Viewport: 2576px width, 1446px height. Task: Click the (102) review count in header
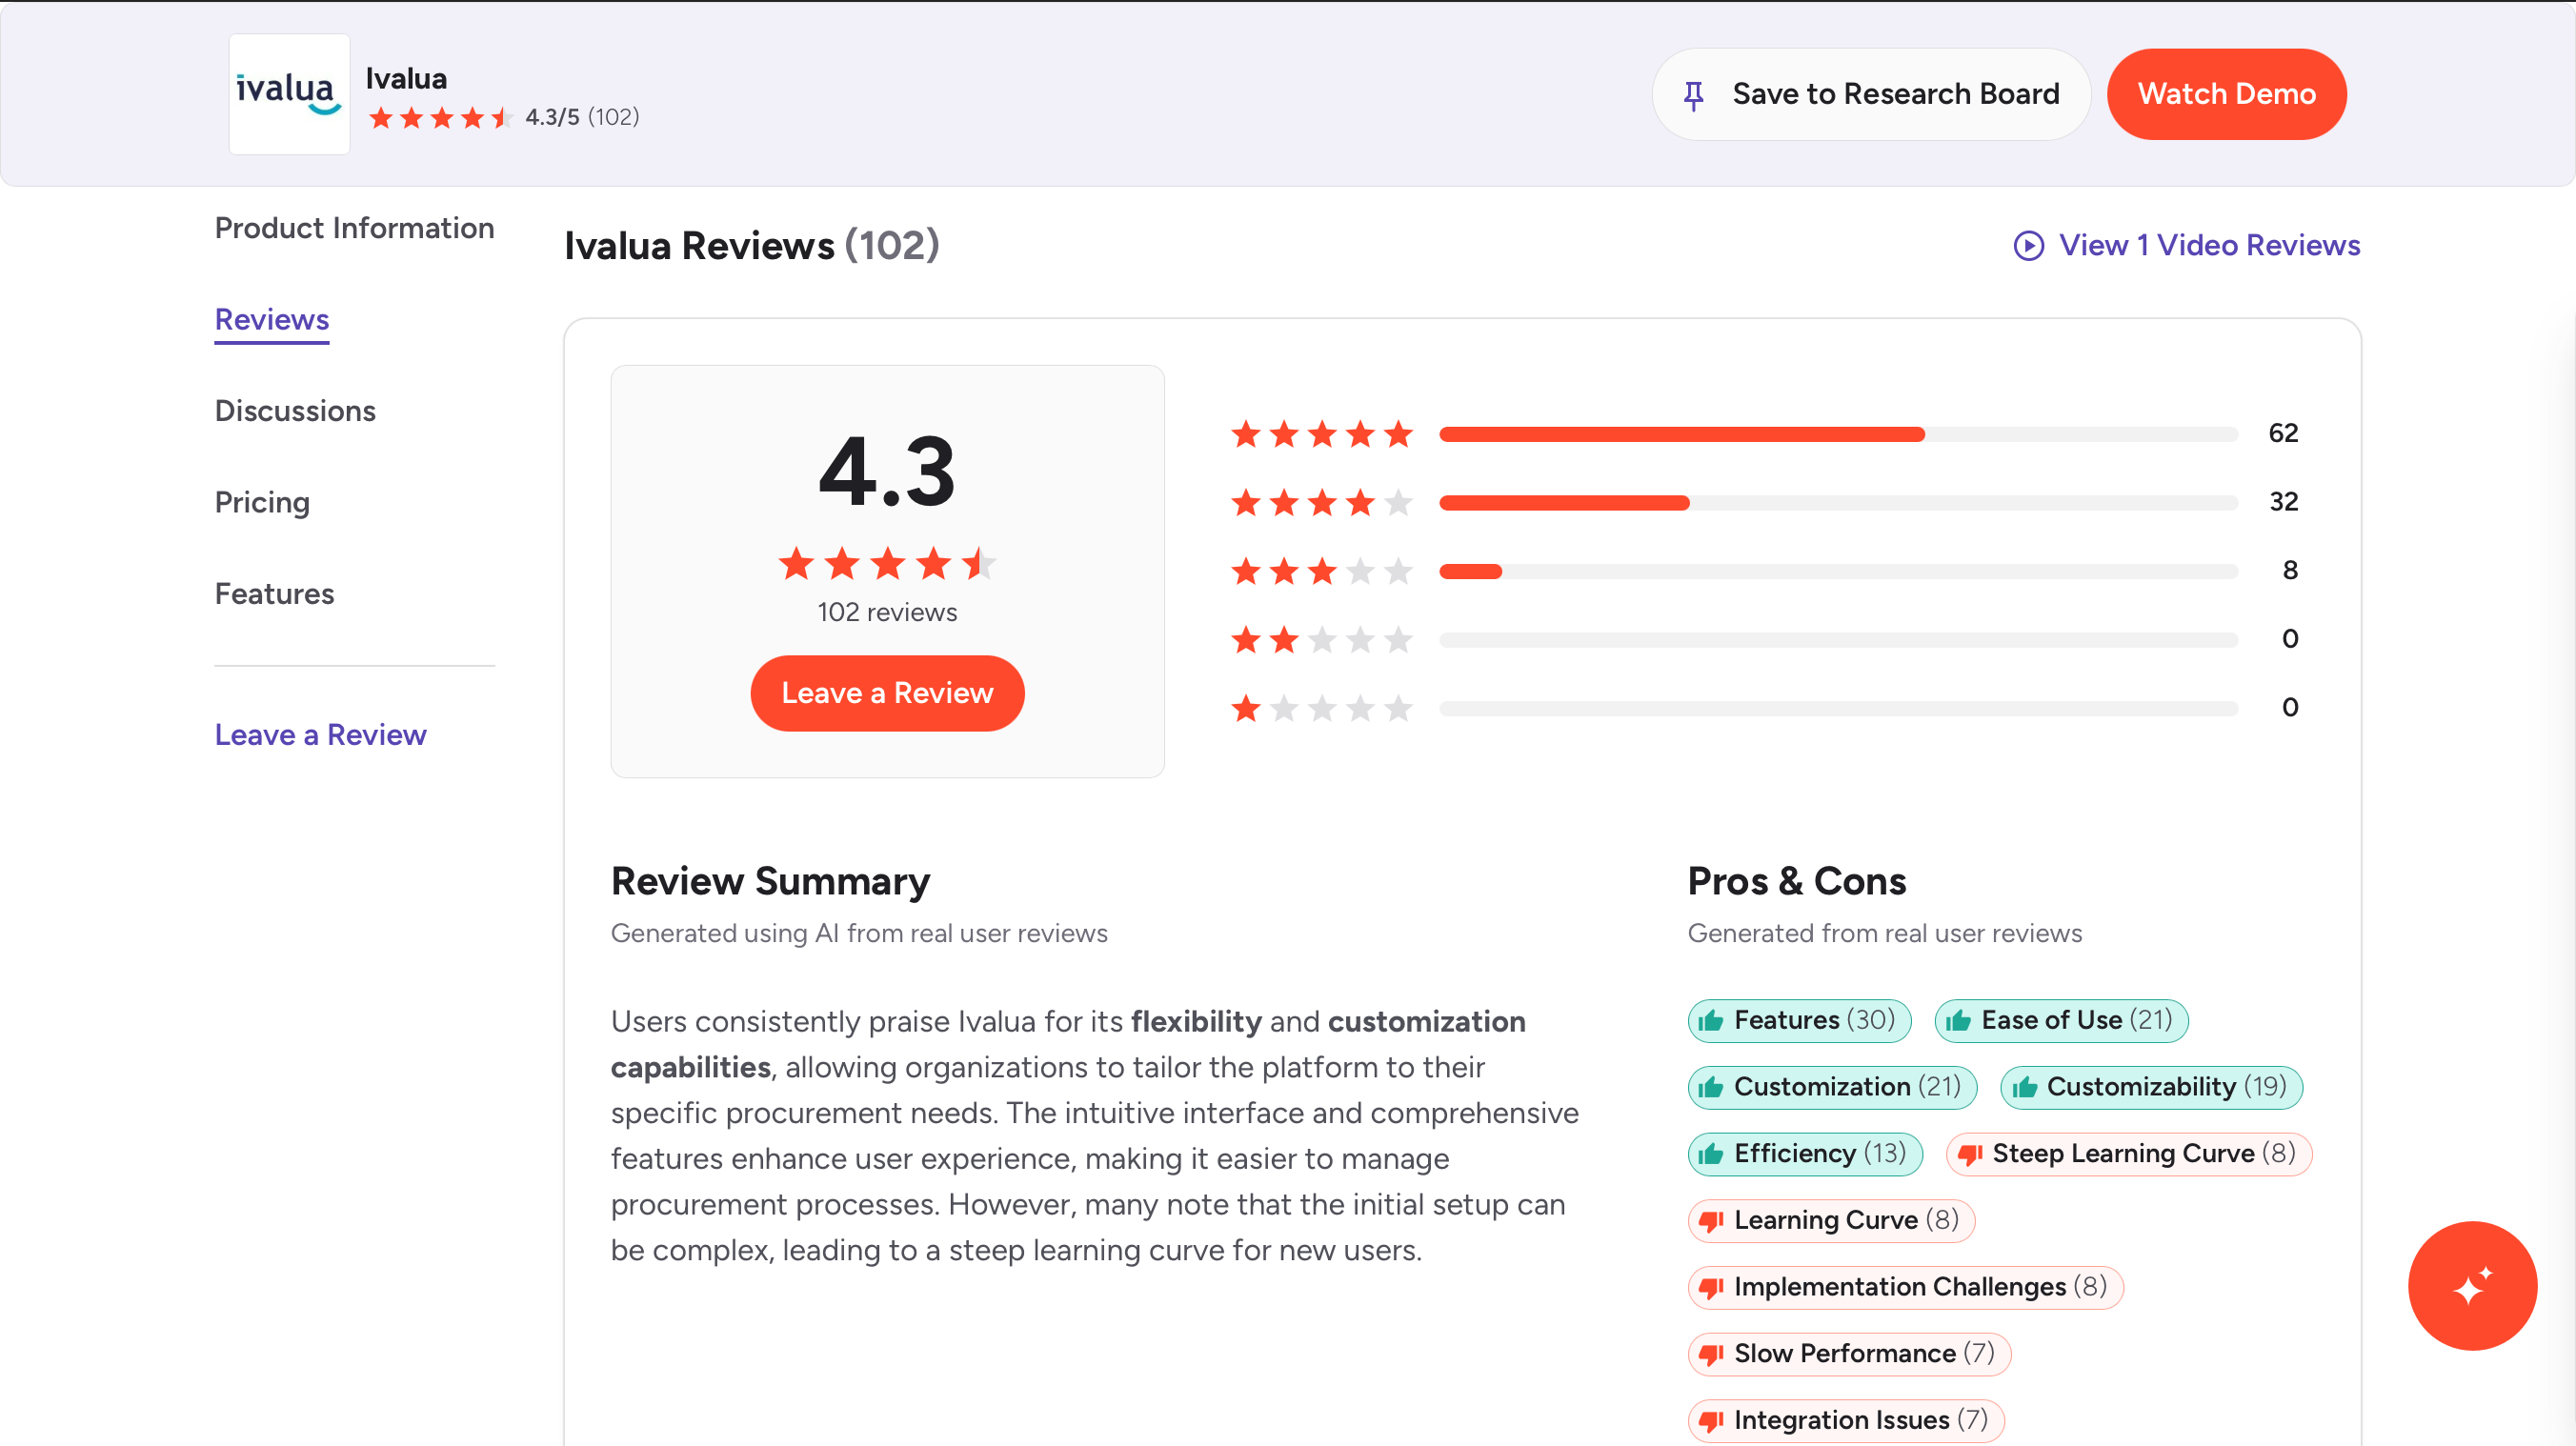614,117
